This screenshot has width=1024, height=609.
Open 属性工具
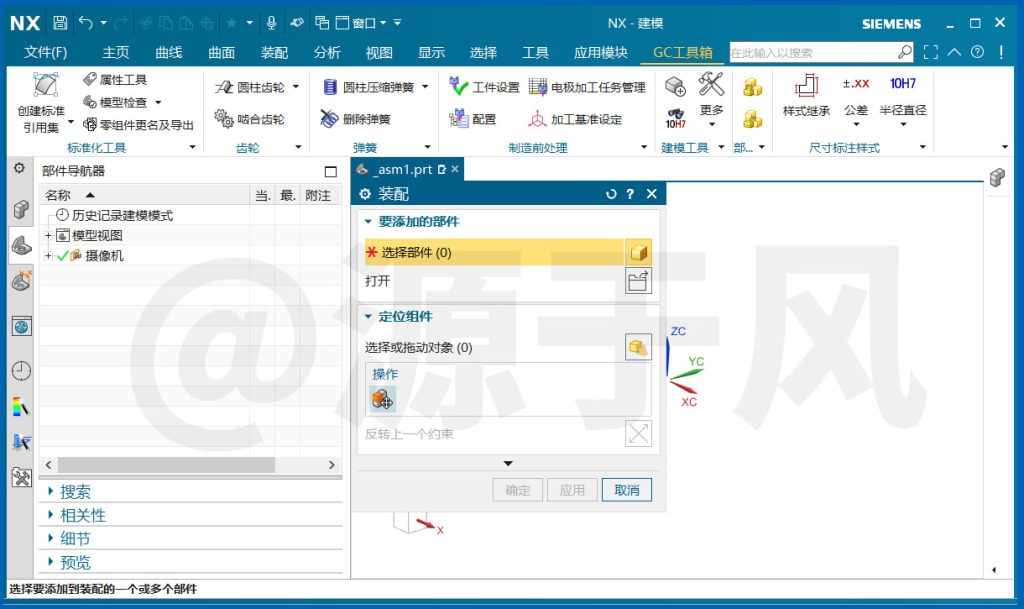tap(116, 80)
